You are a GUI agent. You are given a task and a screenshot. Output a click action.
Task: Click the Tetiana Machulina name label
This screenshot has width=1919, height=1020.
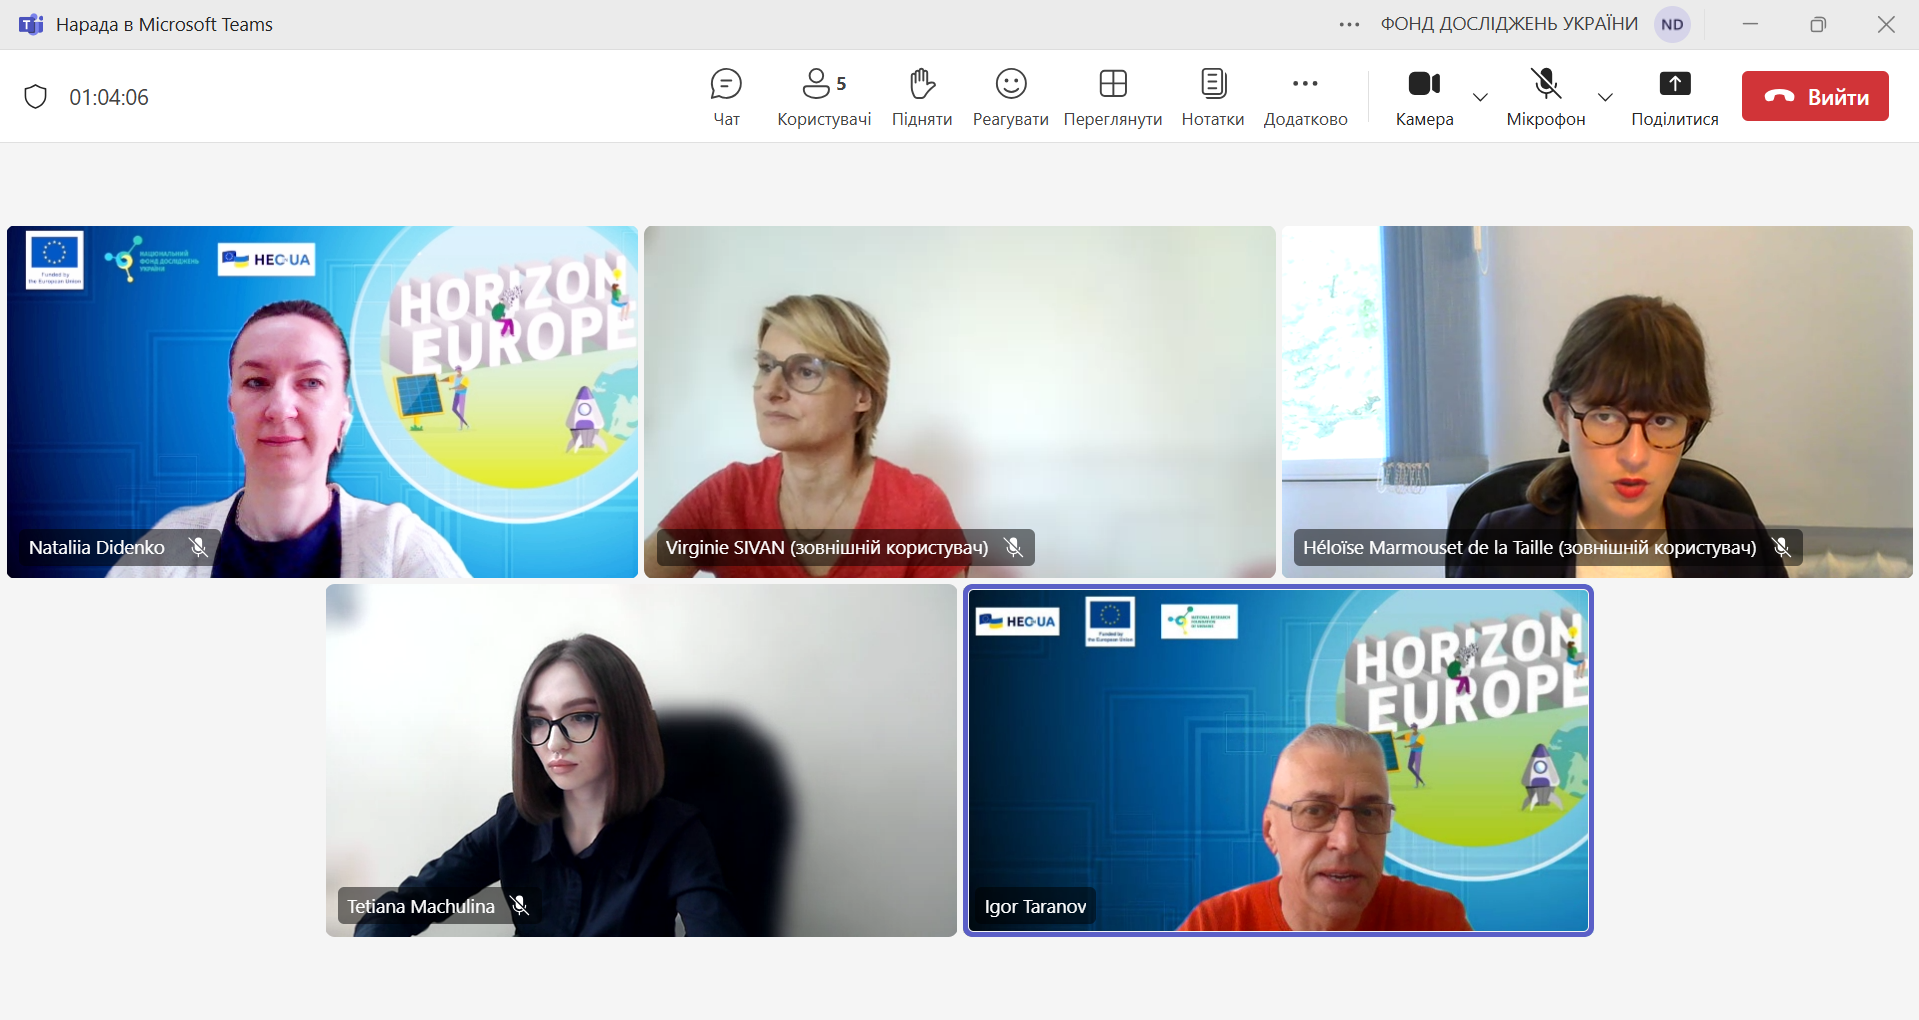pyautogui.click(x=421, y=906)
